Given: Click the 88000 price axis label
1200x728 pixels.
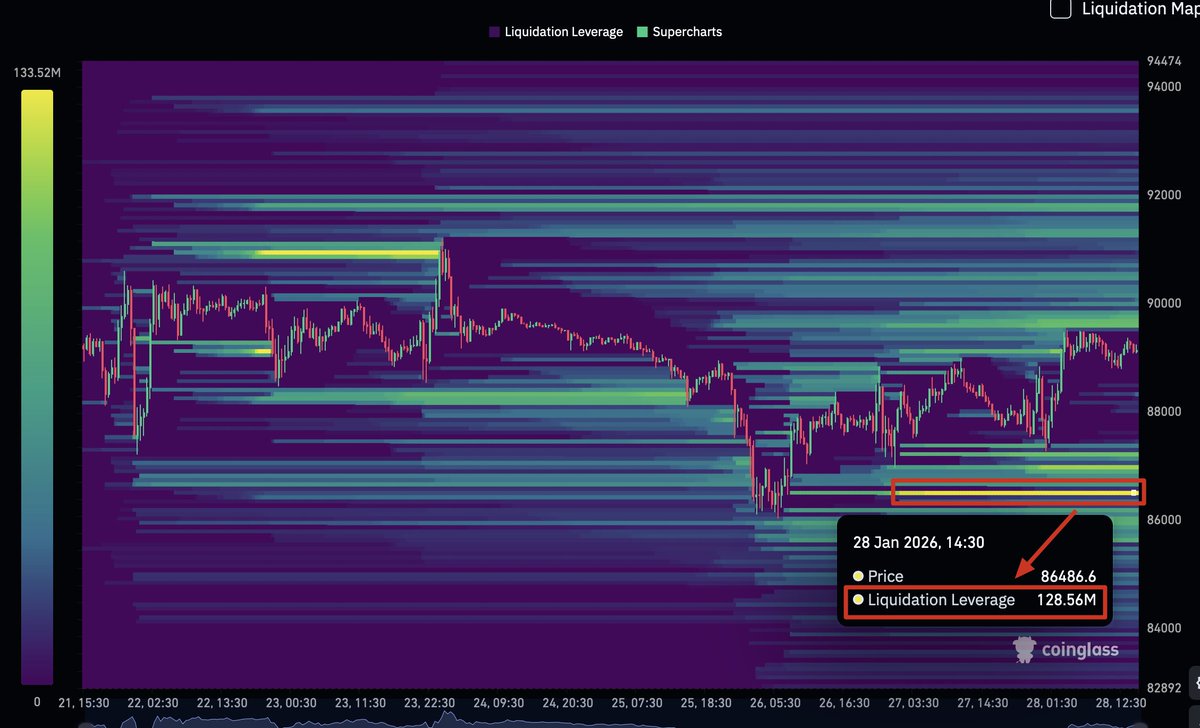Looking at the screenshot, I should [1163, 412].
